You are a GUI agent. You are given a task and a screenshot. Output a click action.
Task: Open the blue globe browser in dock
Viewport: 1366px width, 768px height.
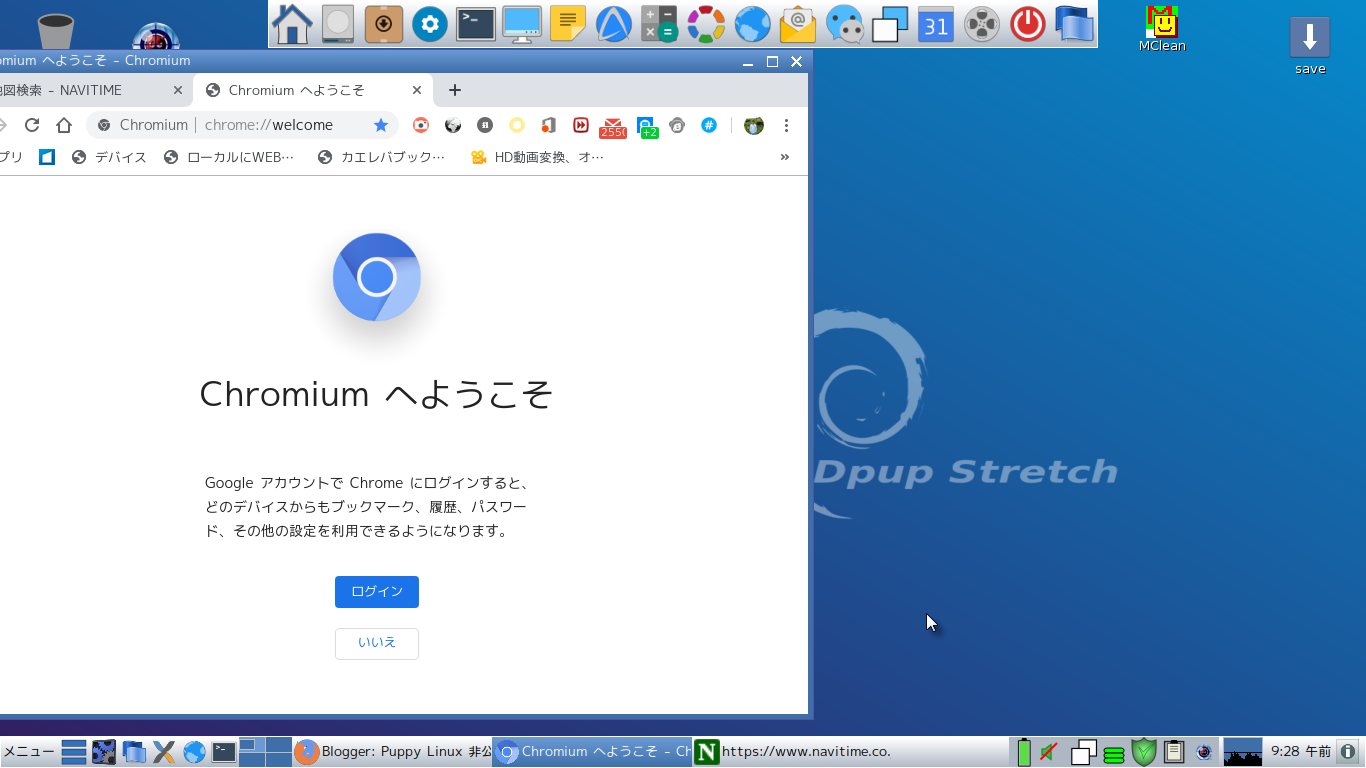(x=752, y=24)
